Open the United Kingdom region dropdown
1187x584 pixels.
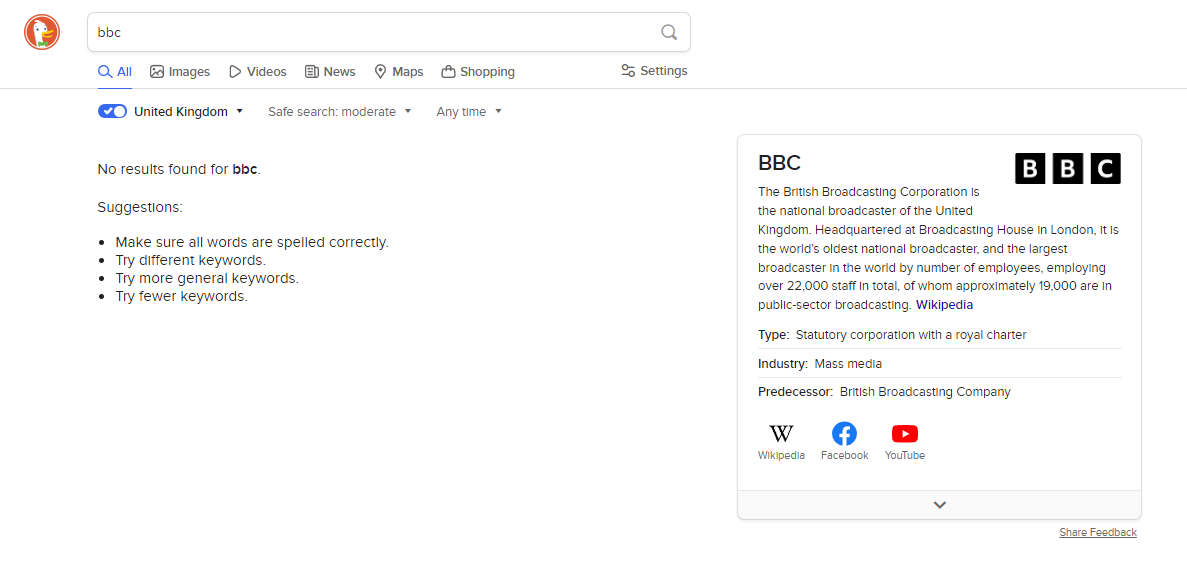[189, 111]
